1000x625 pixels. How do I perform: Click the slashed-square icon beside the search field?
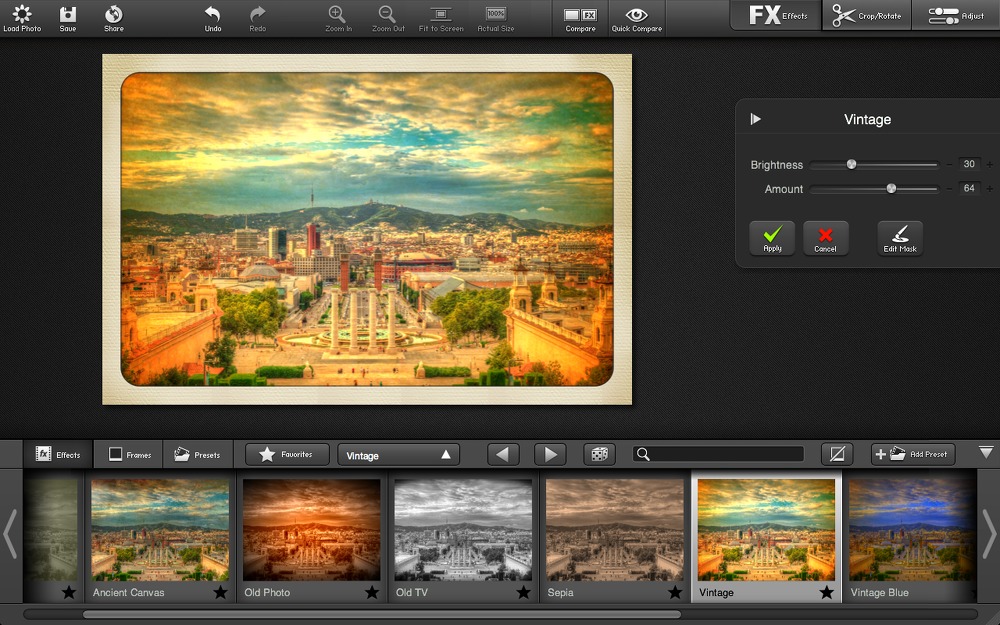[x=837, y=455]
